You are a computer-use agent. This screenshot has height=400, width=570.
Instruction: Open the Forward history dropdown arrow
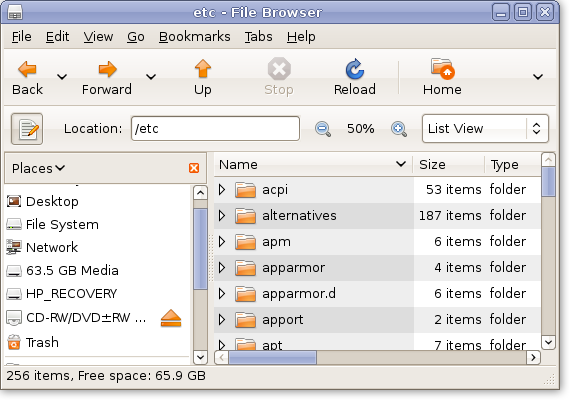click(x=151, y=77)
